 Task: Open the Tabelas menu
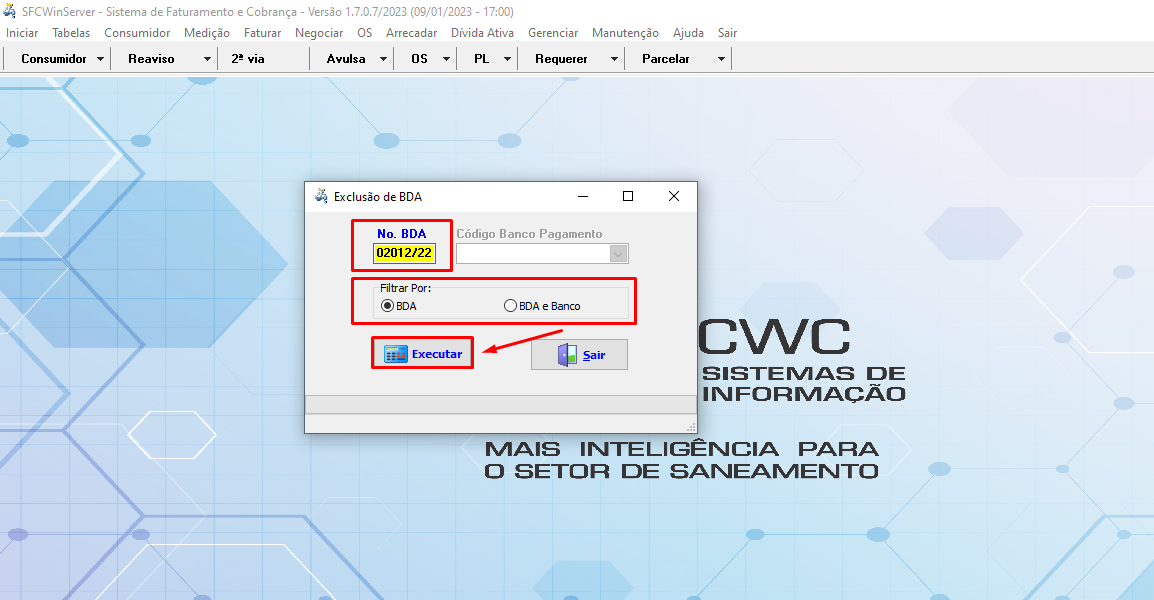pos(70,32)
